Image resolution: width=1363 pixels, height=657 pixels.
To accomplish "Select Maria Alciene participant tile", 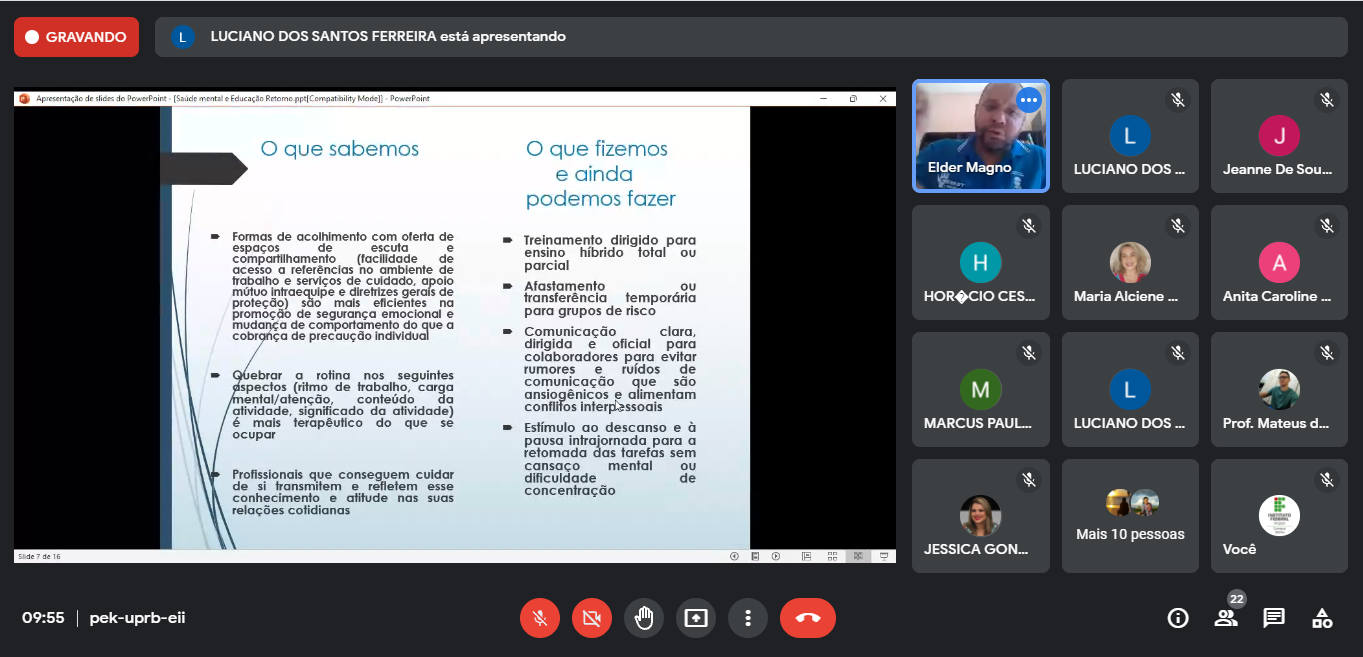I will pyautogui.click(x=1130, y=263).
